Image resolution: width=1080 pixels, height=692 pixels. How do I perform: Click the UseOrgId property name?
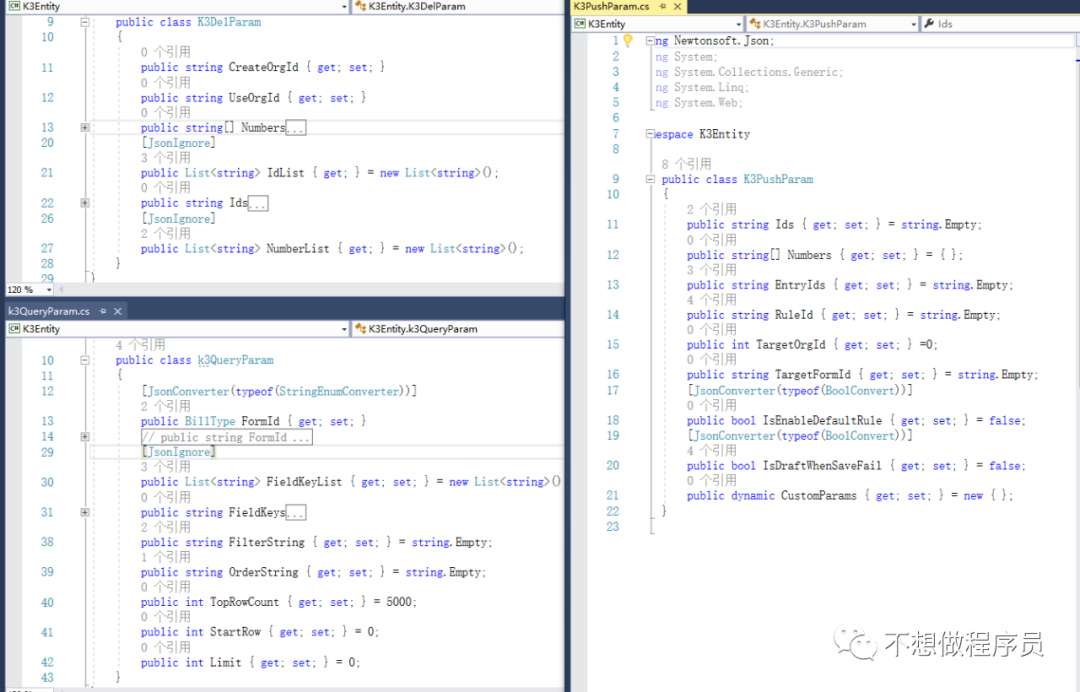(x=254, y=98)
